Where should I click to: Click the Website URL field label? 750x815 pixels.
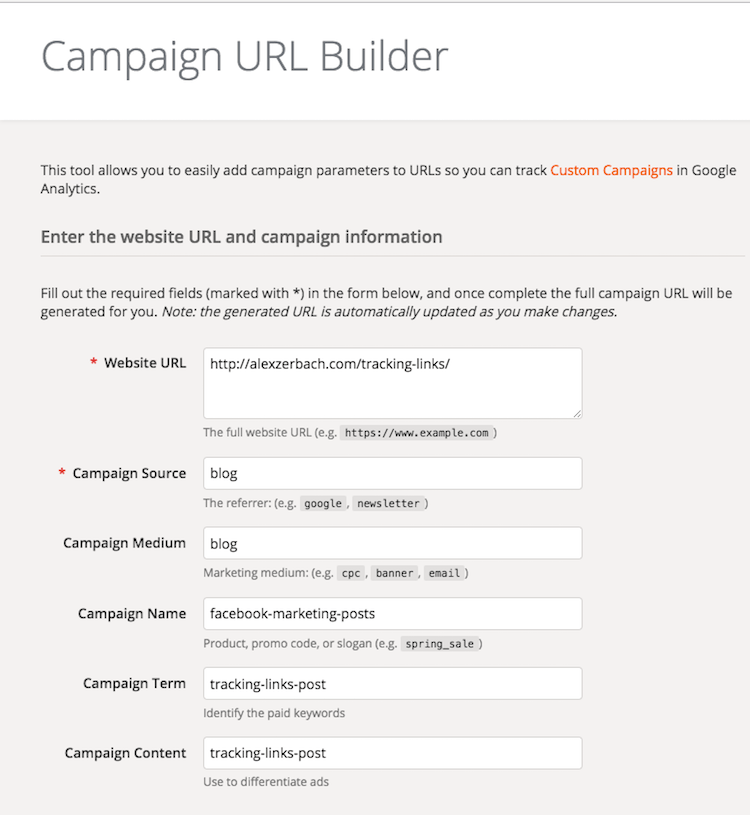(145, 363)
